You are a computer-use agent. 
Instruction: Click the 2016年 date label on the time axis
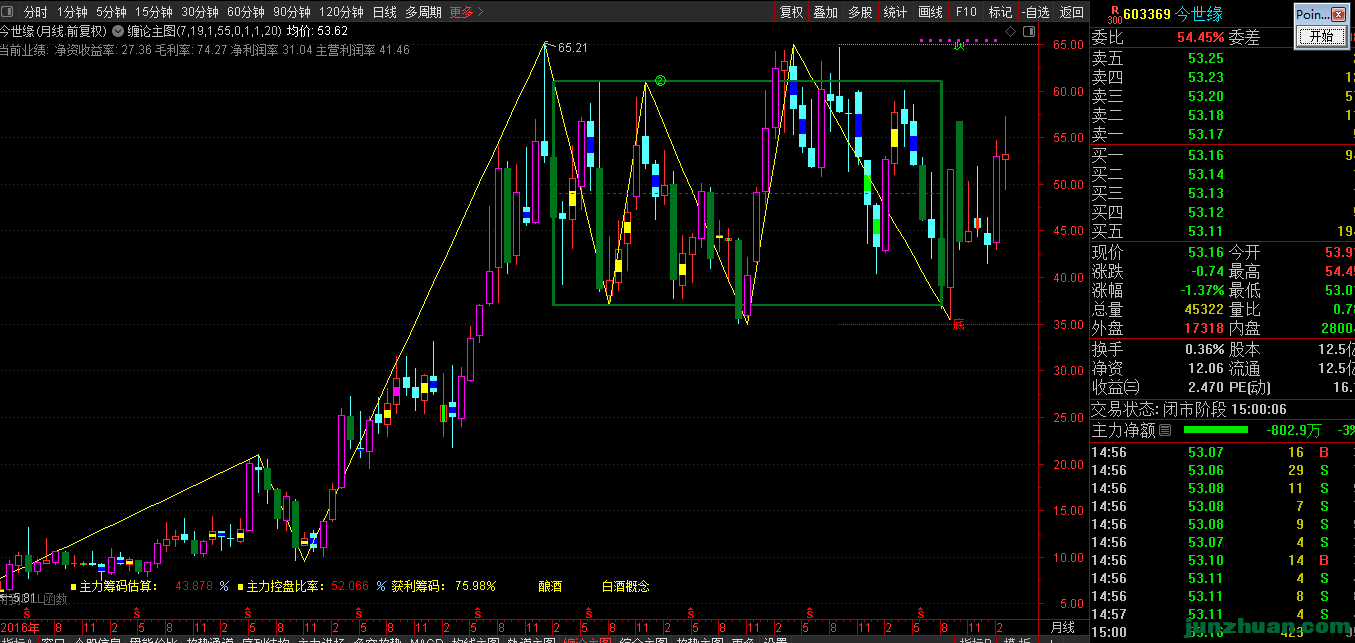coord(20,626)
